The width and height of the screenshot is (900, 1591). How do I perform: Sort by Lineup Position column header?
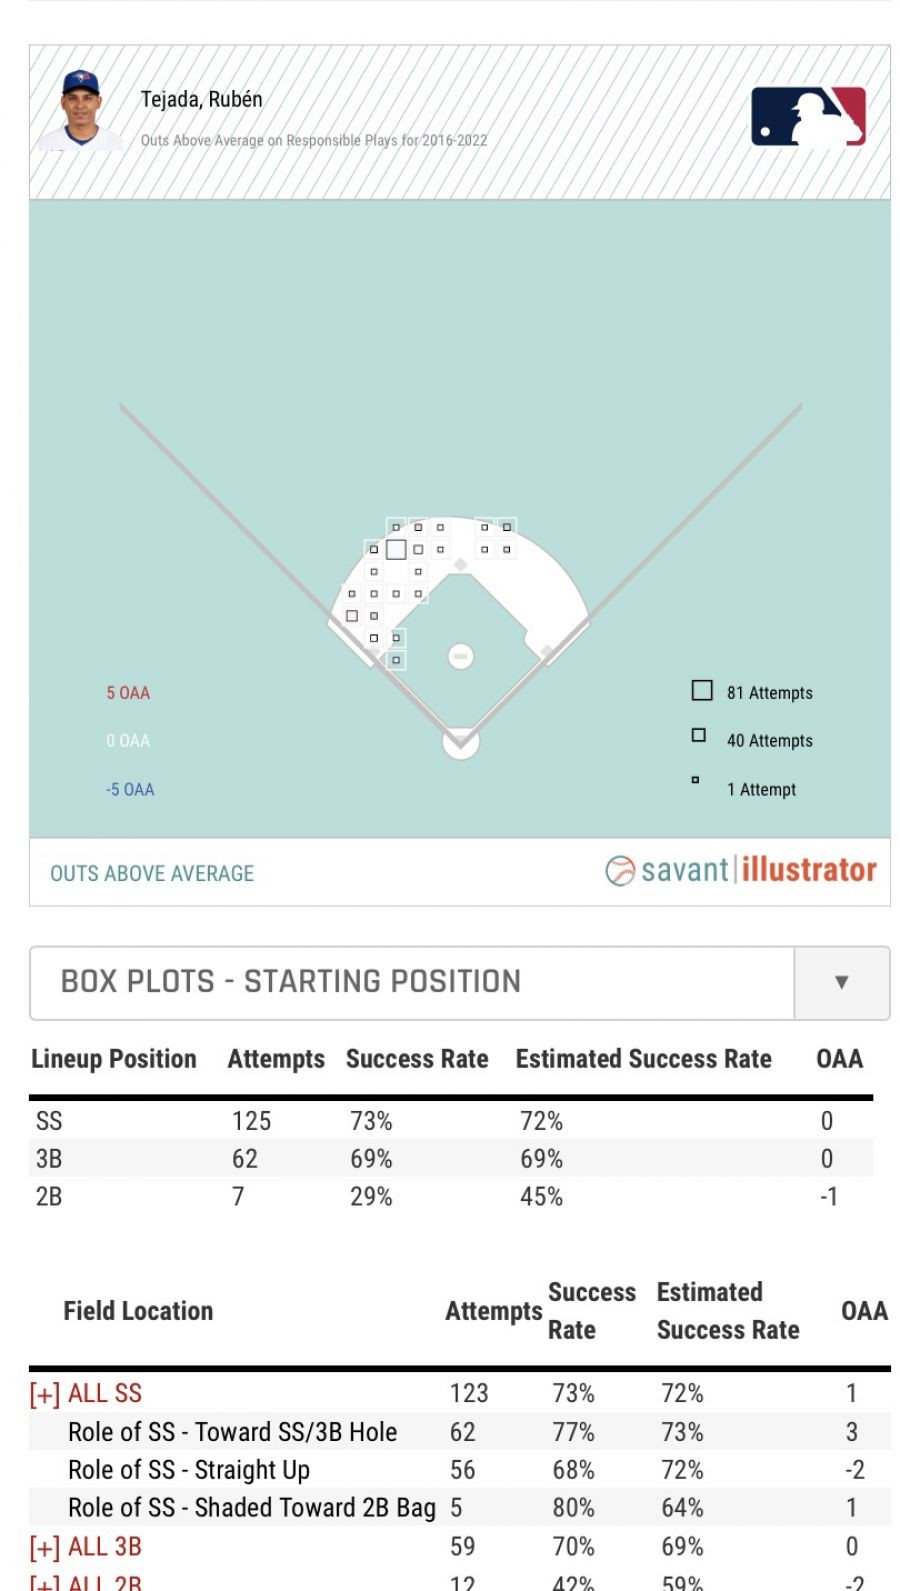click(114, 1059)
